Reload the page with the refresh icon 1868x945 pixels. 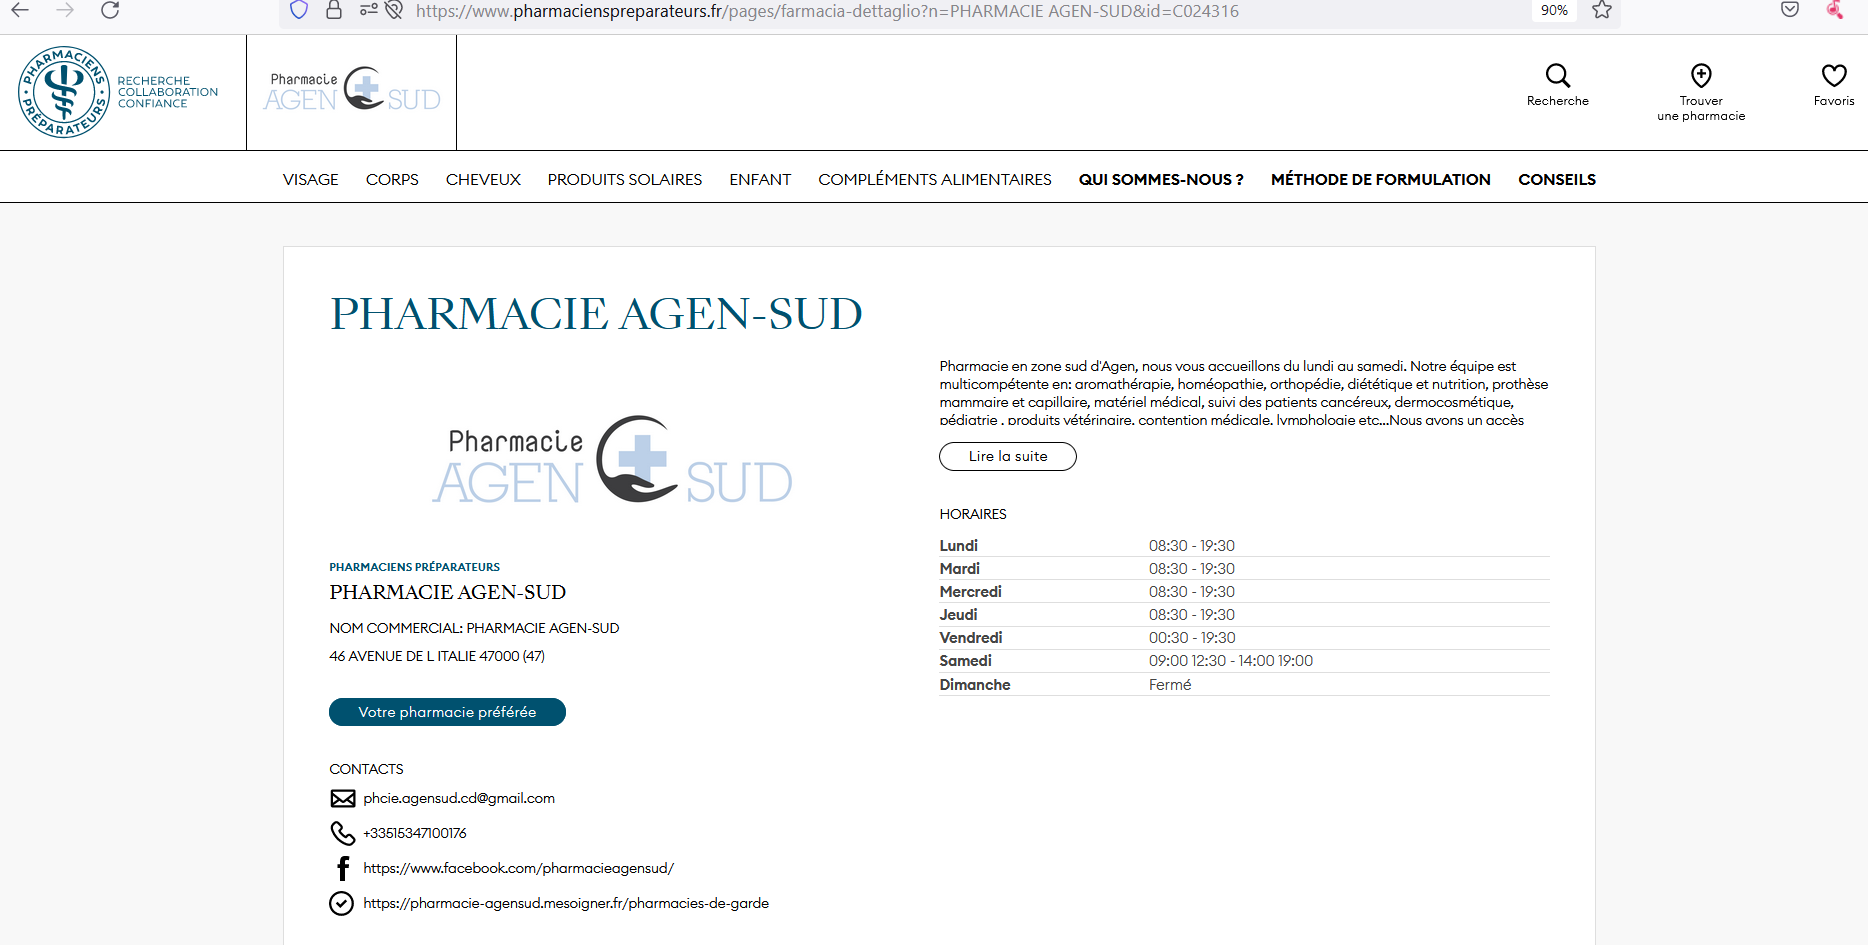(110, 11)
